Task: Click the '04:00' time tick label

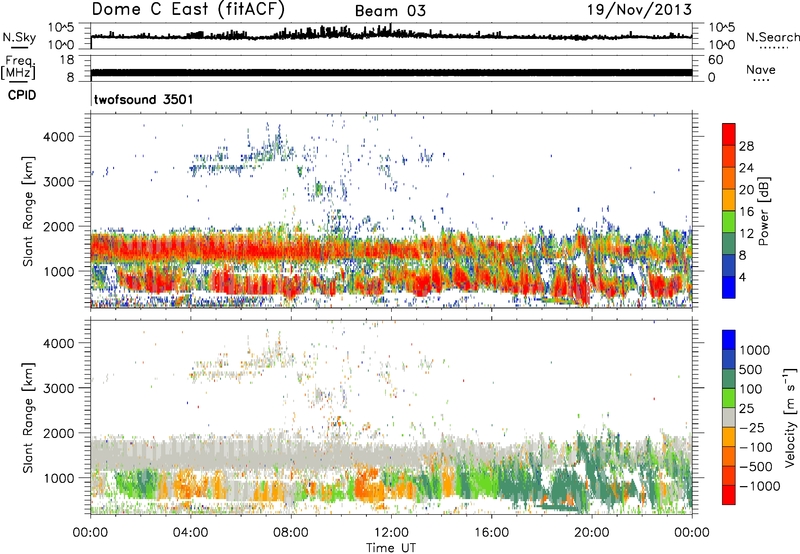Action: [x=190, y=533]
